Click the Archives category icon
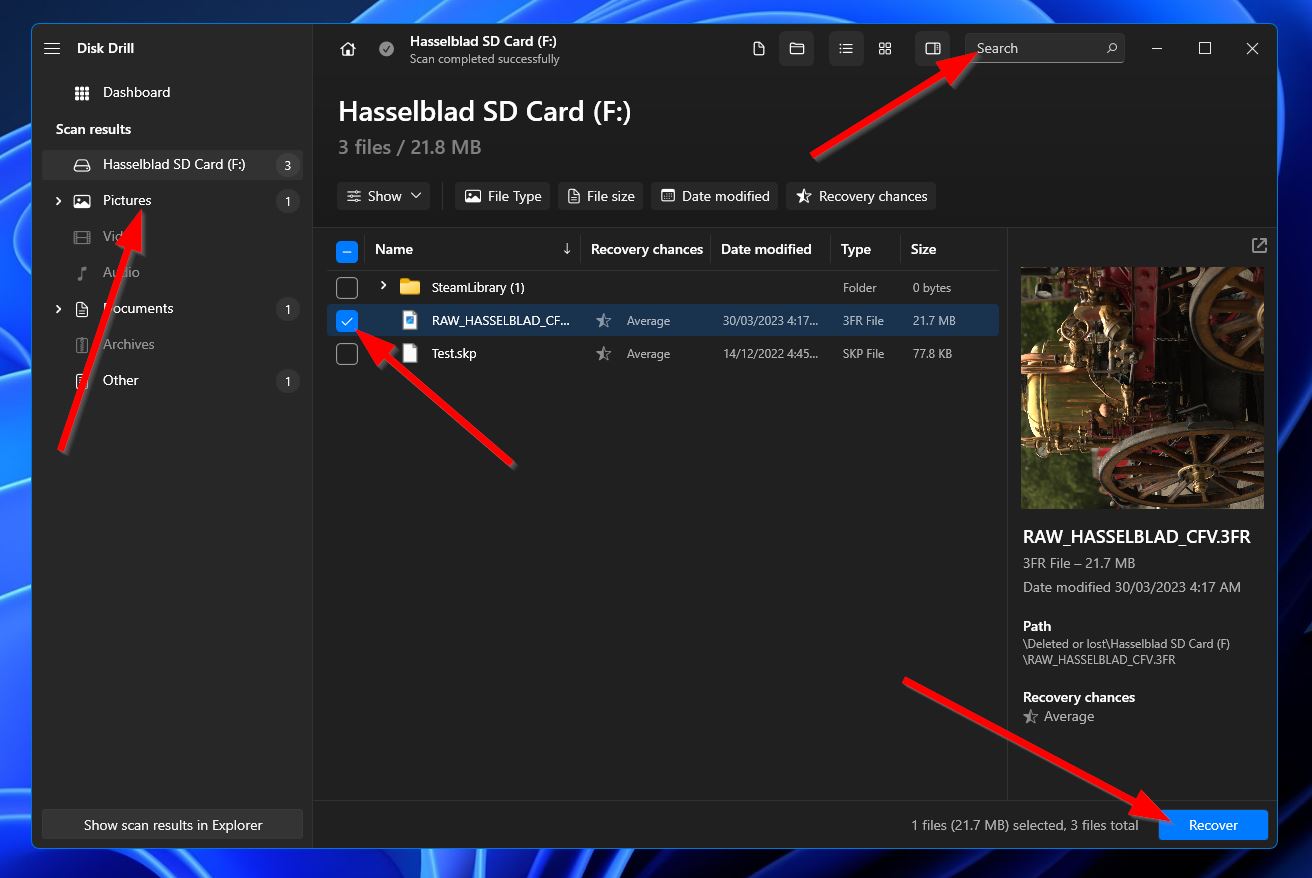Image resolution: width=1312 pixels, height=878 pixels. (82, 345)
